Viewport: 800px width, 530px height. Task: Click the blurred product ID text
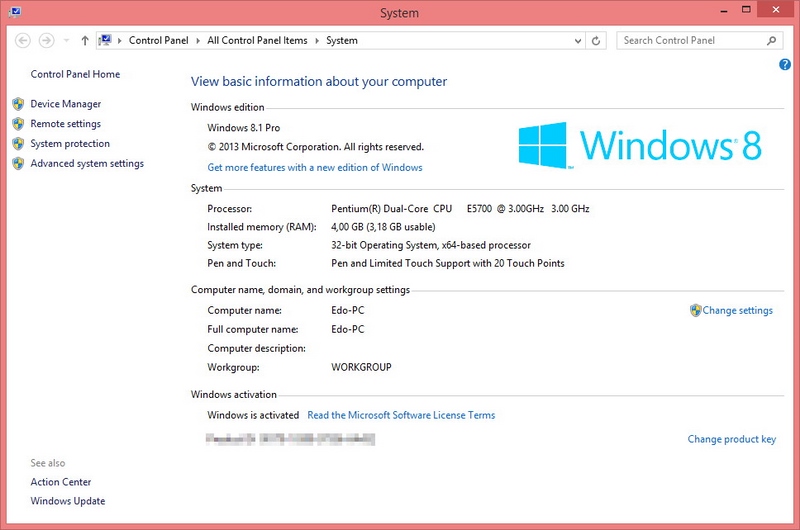pos(290,439)
